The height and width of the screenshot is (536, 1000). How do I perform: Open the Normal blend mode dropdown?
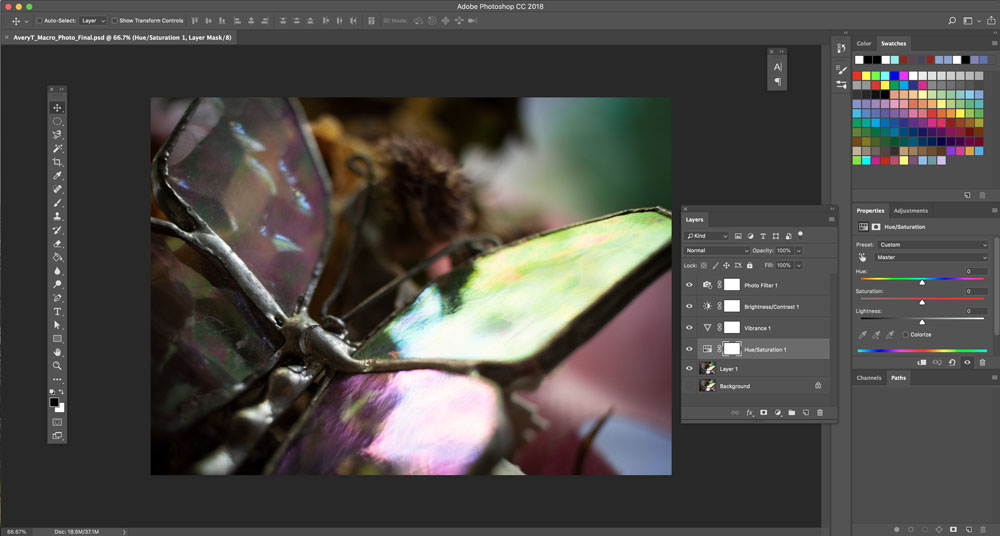coord(716,251)
